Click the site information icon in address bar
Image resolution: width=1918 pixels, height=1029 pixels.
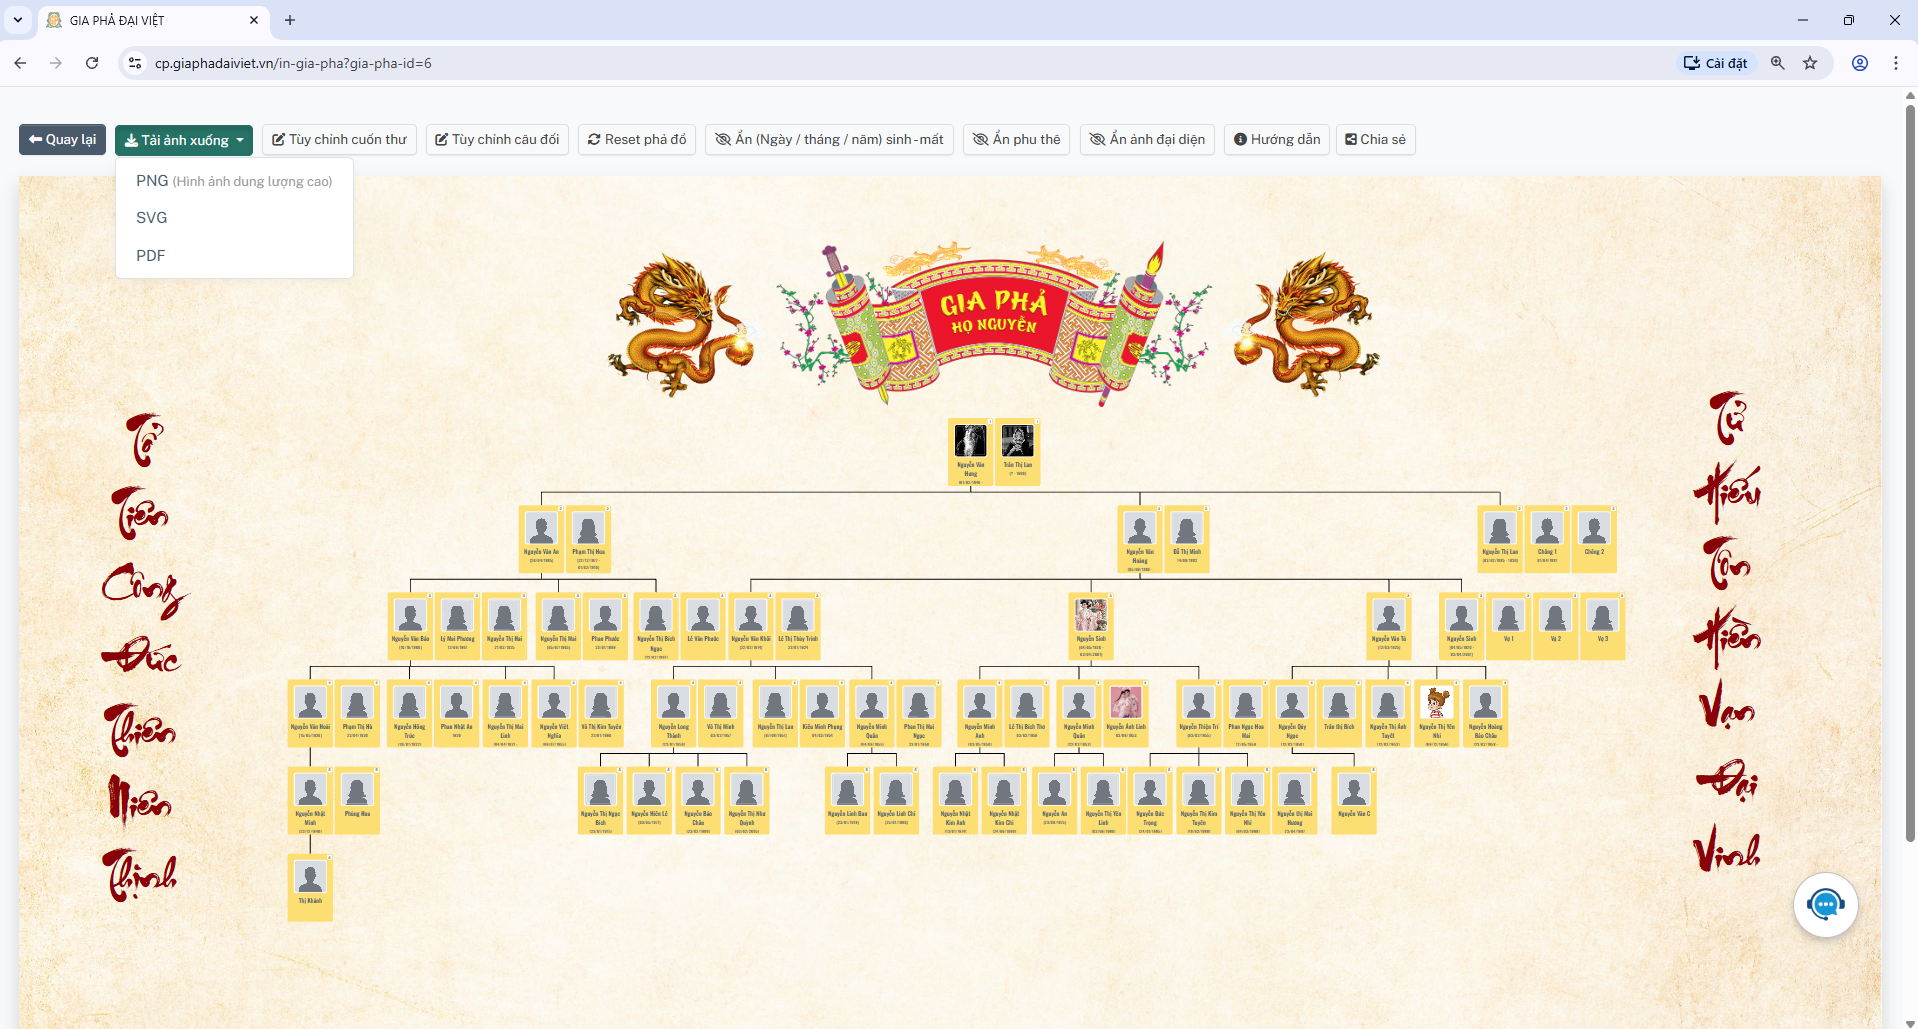click(x=135, y=63)
